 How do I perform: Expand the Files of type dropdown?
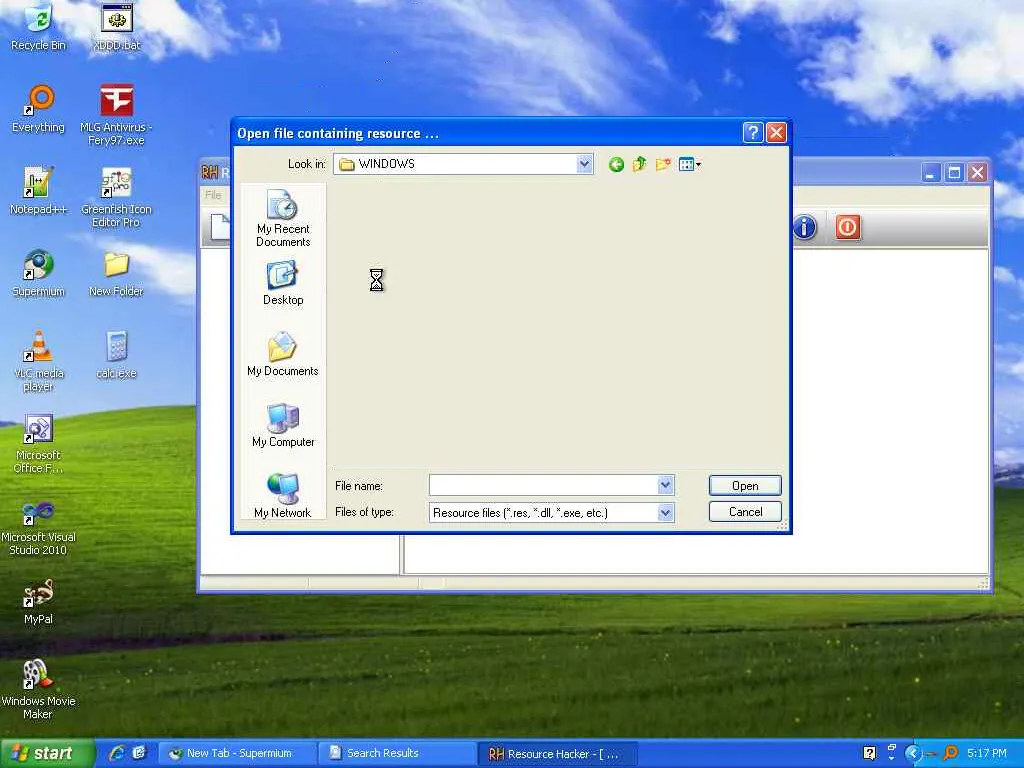(x=665, y=513)
